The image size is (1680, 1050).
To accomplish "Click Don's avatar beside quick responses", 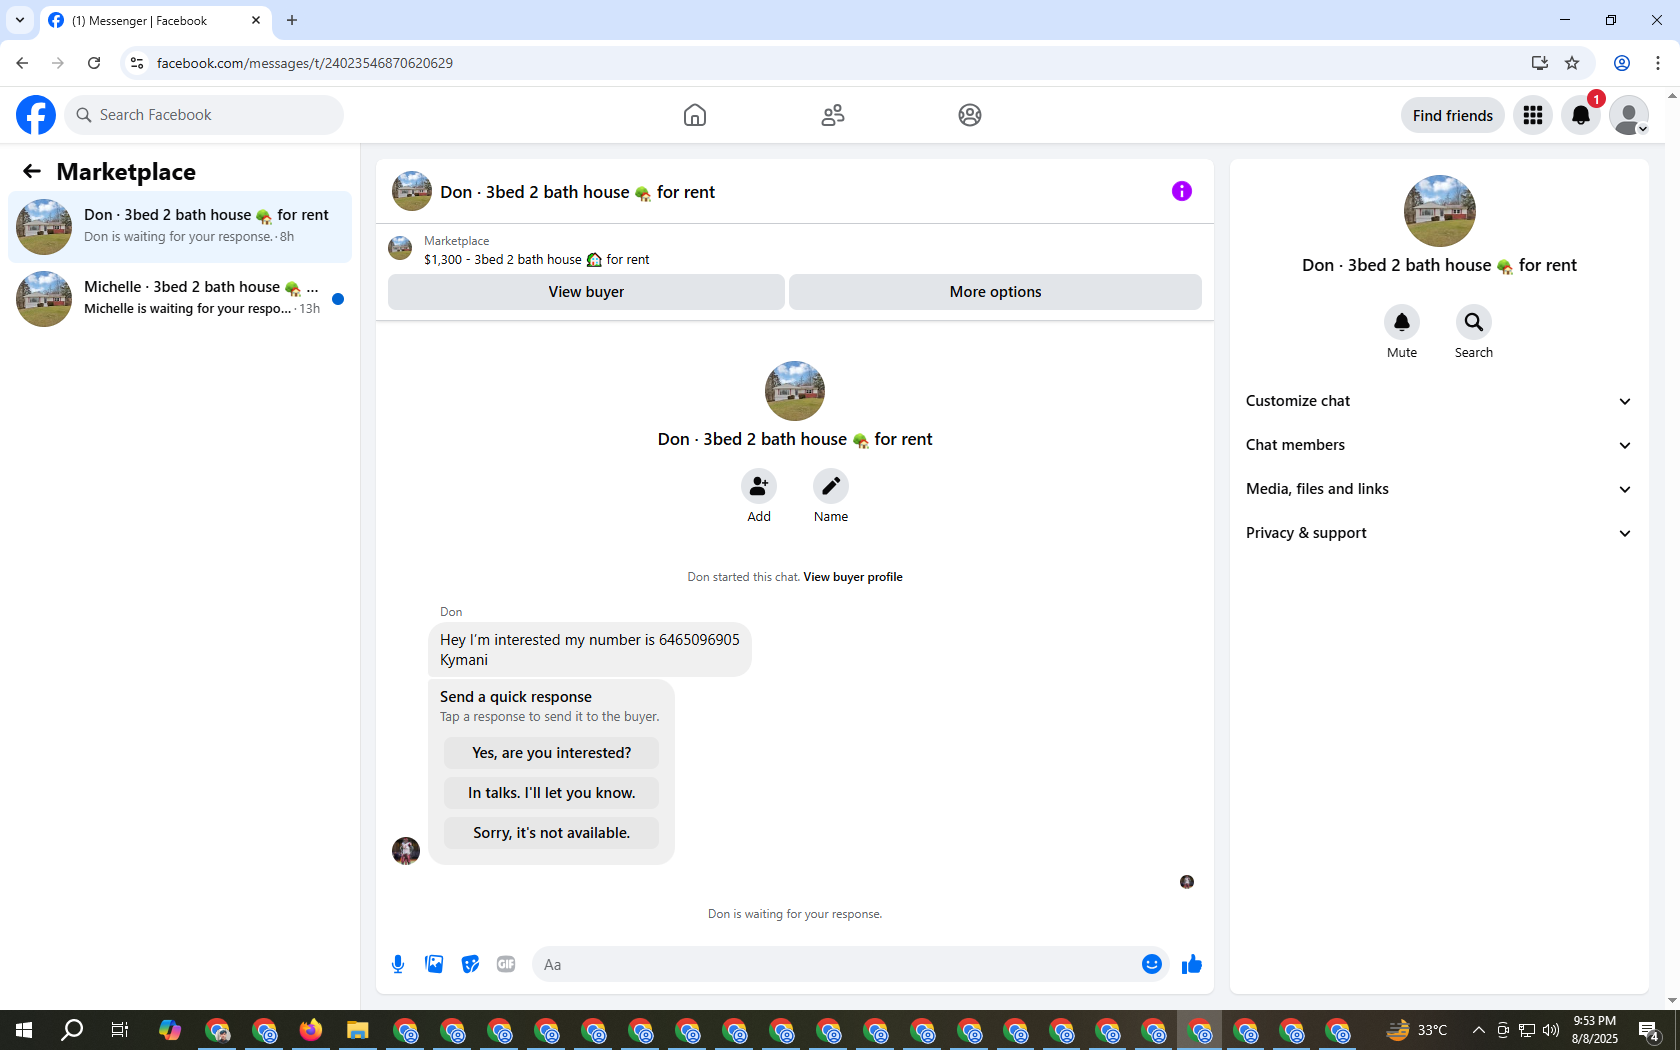I will (x=406, y=851).
